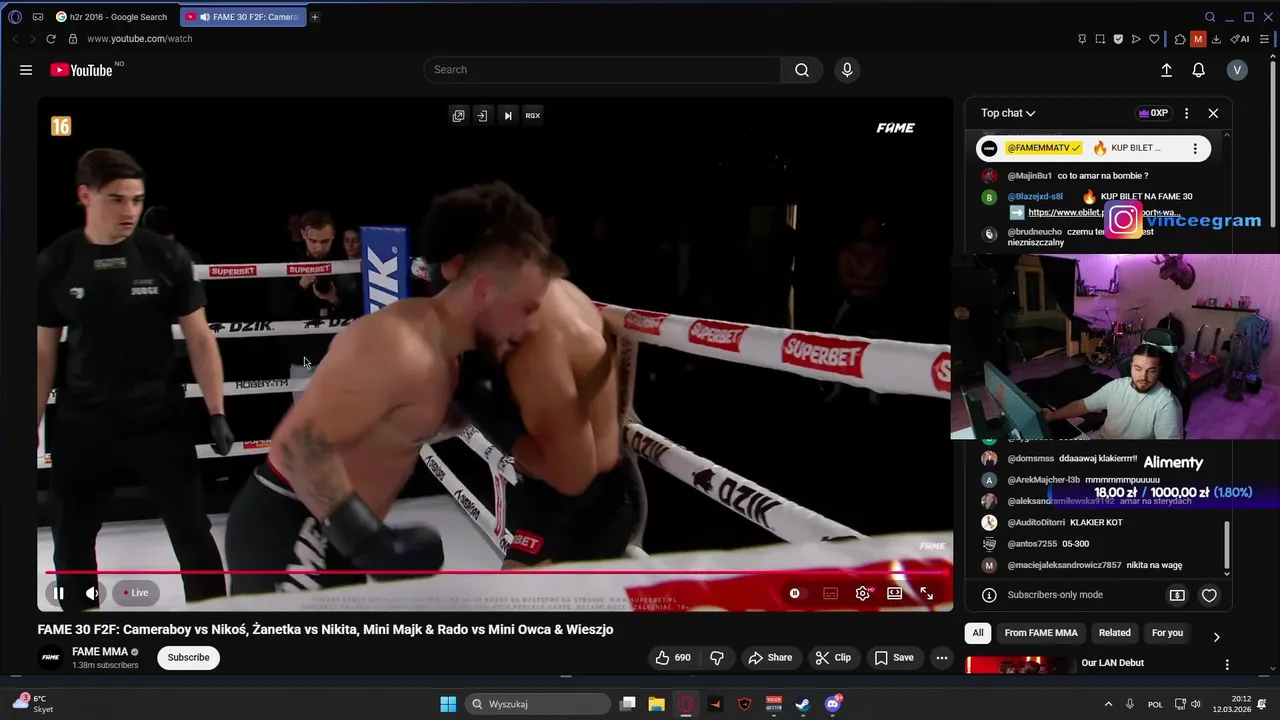This screenshot has width=1280, height=720.
Task: Open more actions ellipsis under video
Action: (x=942, y=657)
